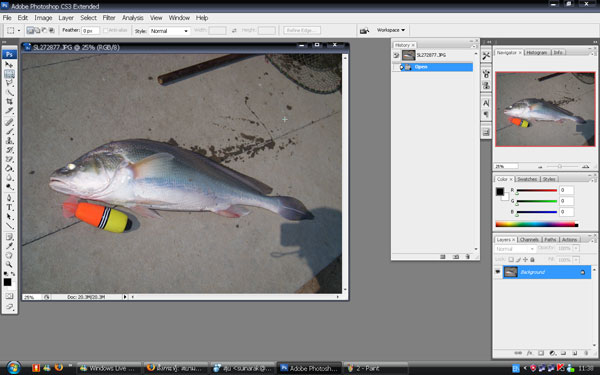Viewport: 600px width, 375px height.
Task: Open document status bar arrow menu
Action: pyautogui.click(x=125, y=297)
